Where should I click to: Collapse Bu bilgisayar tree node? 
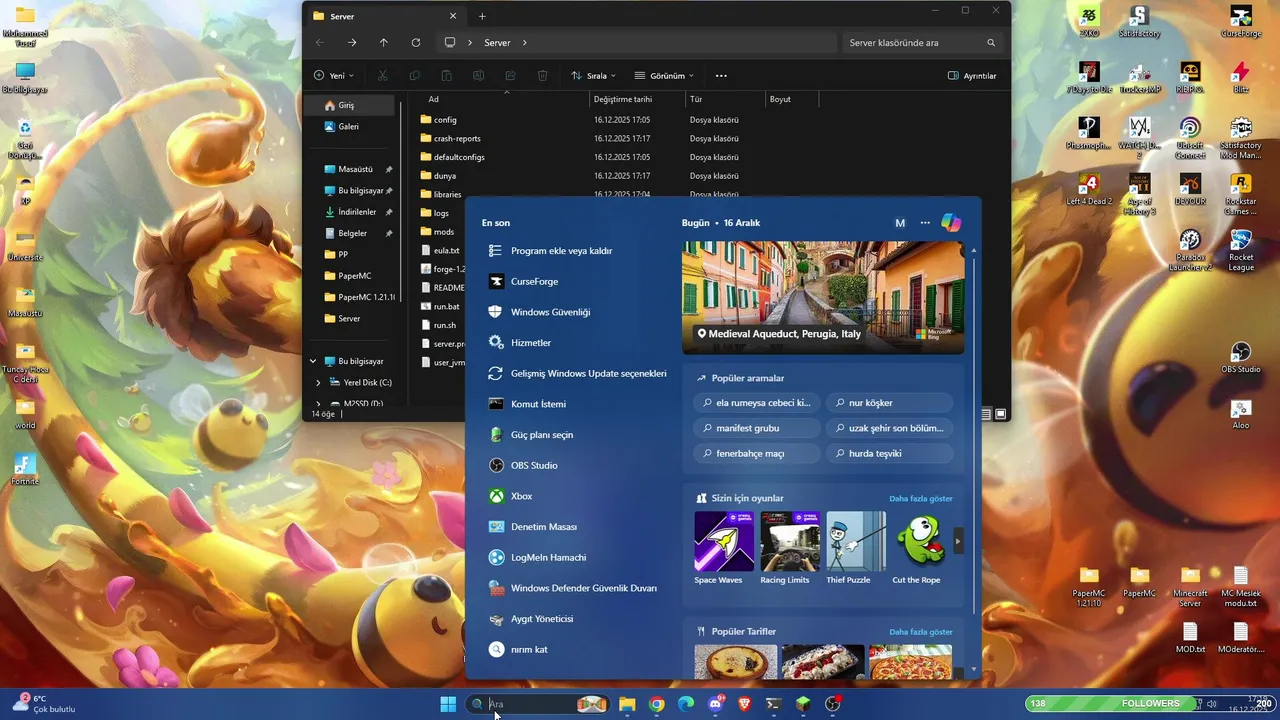[x=313, y=361]
